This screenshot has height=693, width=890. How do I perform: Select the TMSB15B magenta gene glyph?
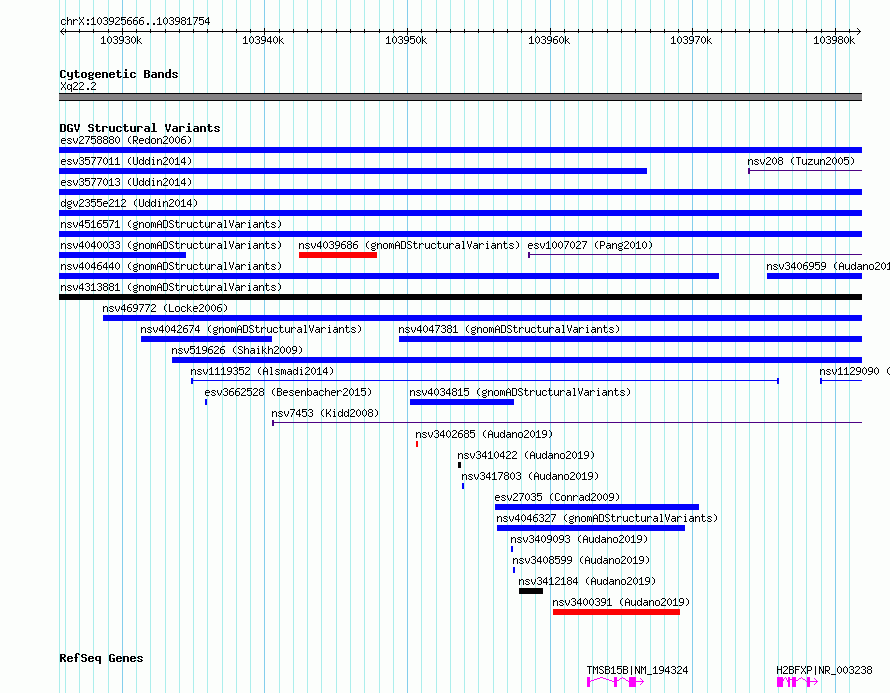pos(616,682)
